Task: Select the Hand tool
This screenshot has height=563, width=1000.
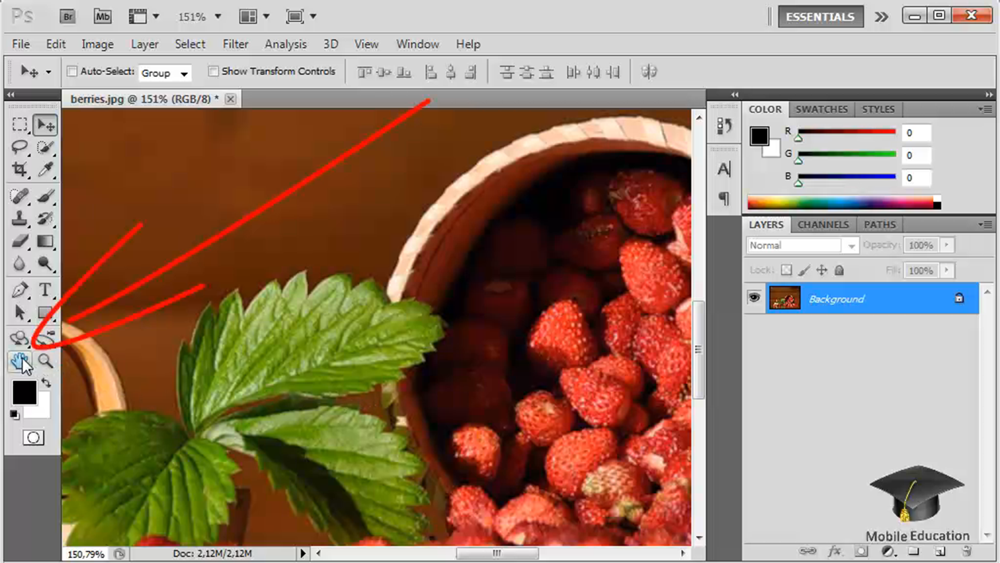Action: click(x=20, y=362)
